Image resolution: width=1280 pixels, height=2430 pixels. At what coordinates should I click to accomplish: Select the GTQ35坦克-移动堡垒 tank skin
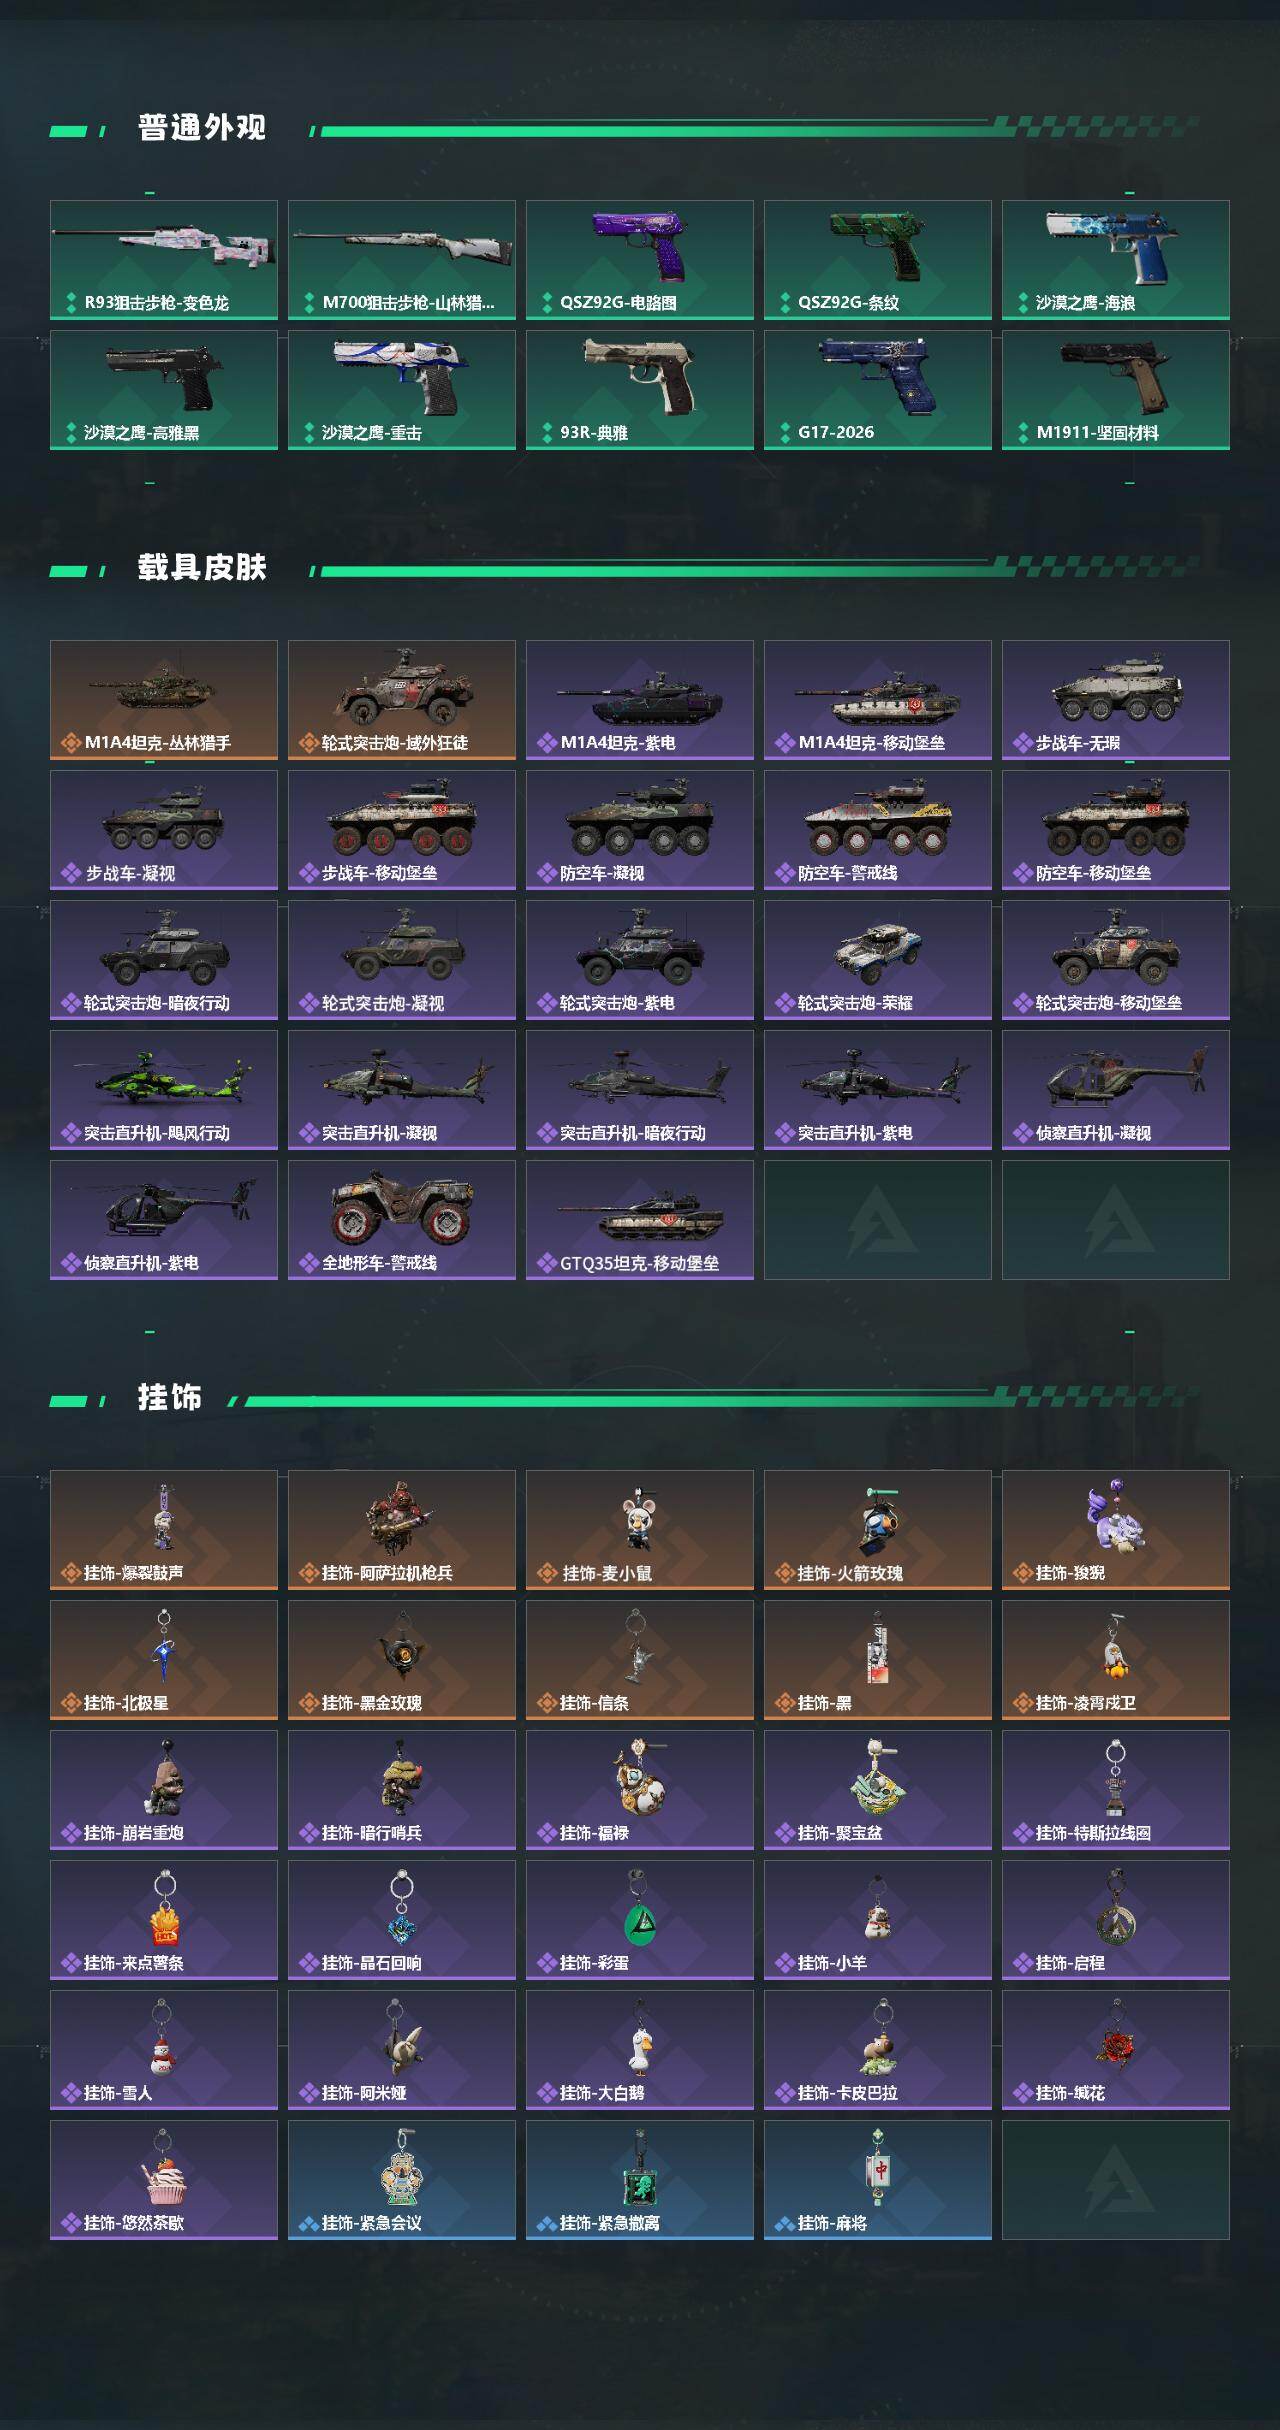(x=640, y=1220)
